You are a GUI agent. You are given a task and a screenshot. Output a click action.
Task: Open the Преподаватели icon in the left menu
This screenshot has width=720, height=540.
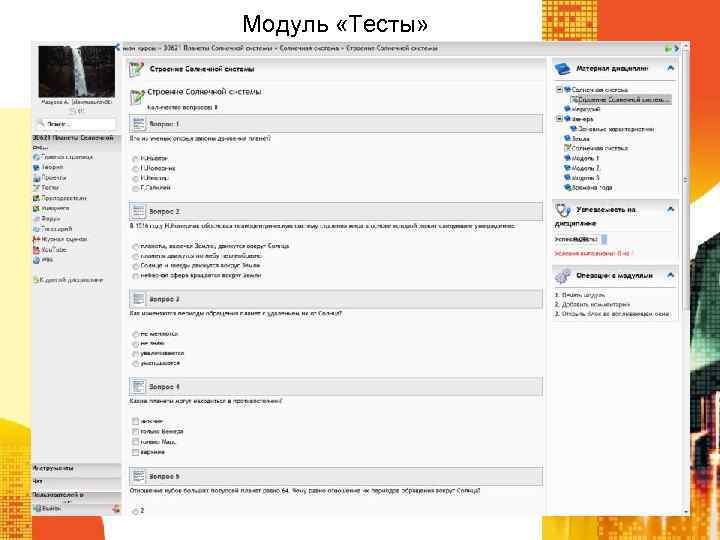pyautogui.click(x=36, y=198)
